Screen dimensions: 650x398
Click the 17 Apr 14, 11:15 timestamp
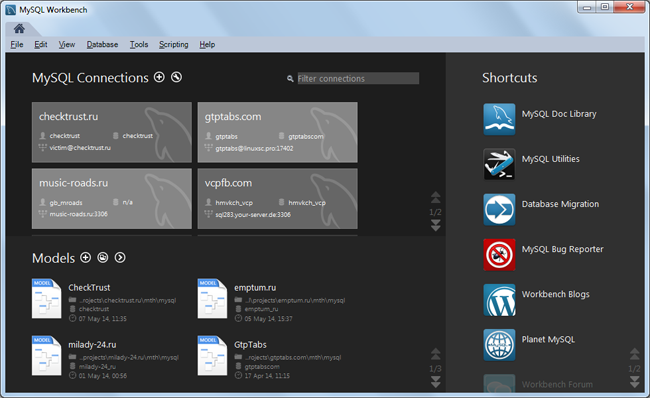pyautogui.click(x=267, y=376)
